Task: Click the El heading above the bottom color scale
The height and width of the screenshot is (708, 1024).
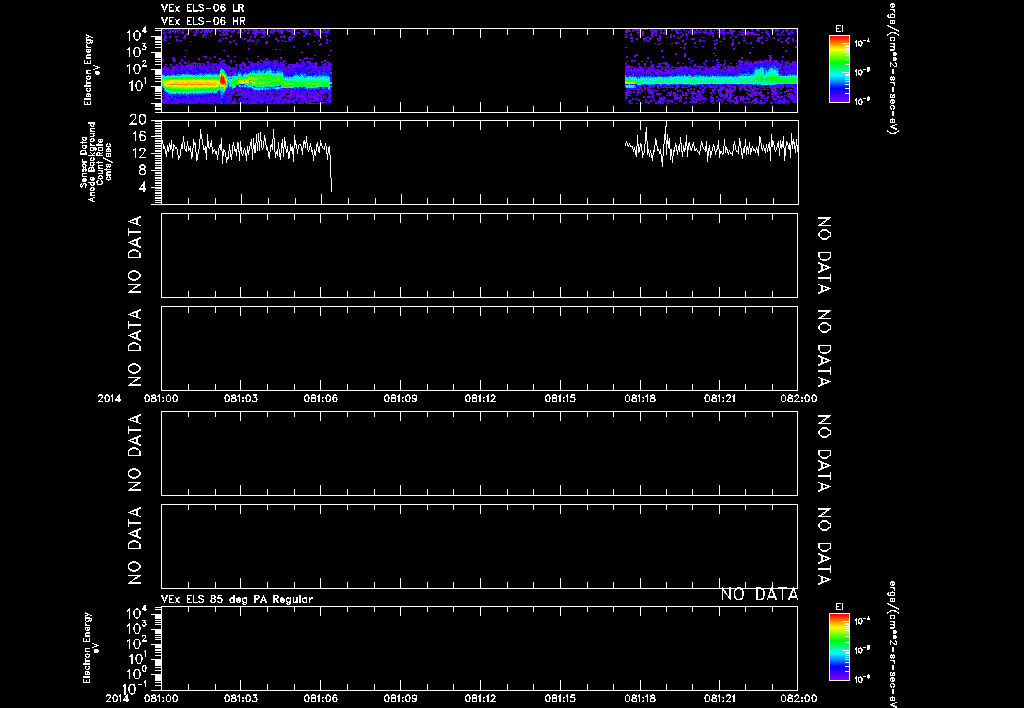Action: (x=839, y=607)
